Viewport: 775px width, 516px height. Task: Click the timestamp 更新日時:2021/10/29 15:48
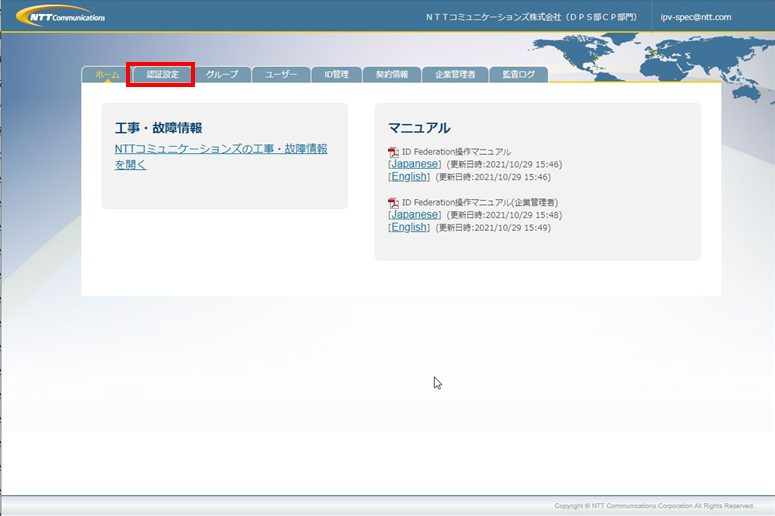504,215
